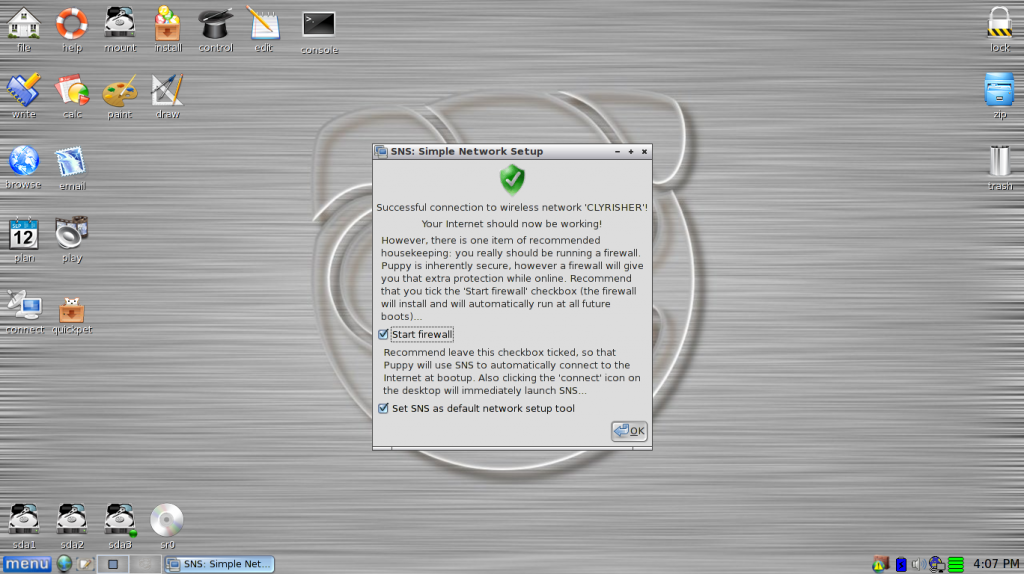Open the calc spreadsheet icon
This screenshot has height=574, width=1024.
(72, 90)
